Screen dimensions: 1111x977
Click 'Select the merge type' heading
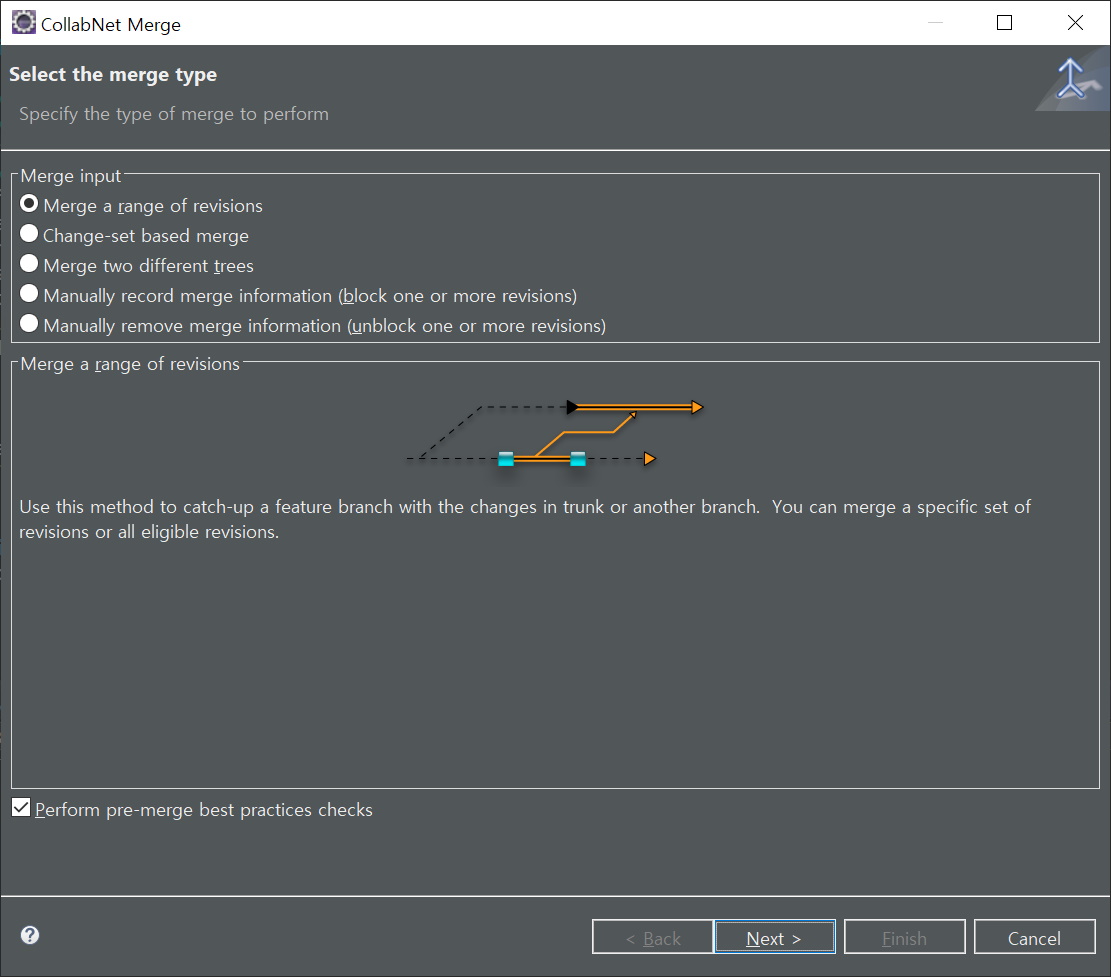(x=113, y=74)
